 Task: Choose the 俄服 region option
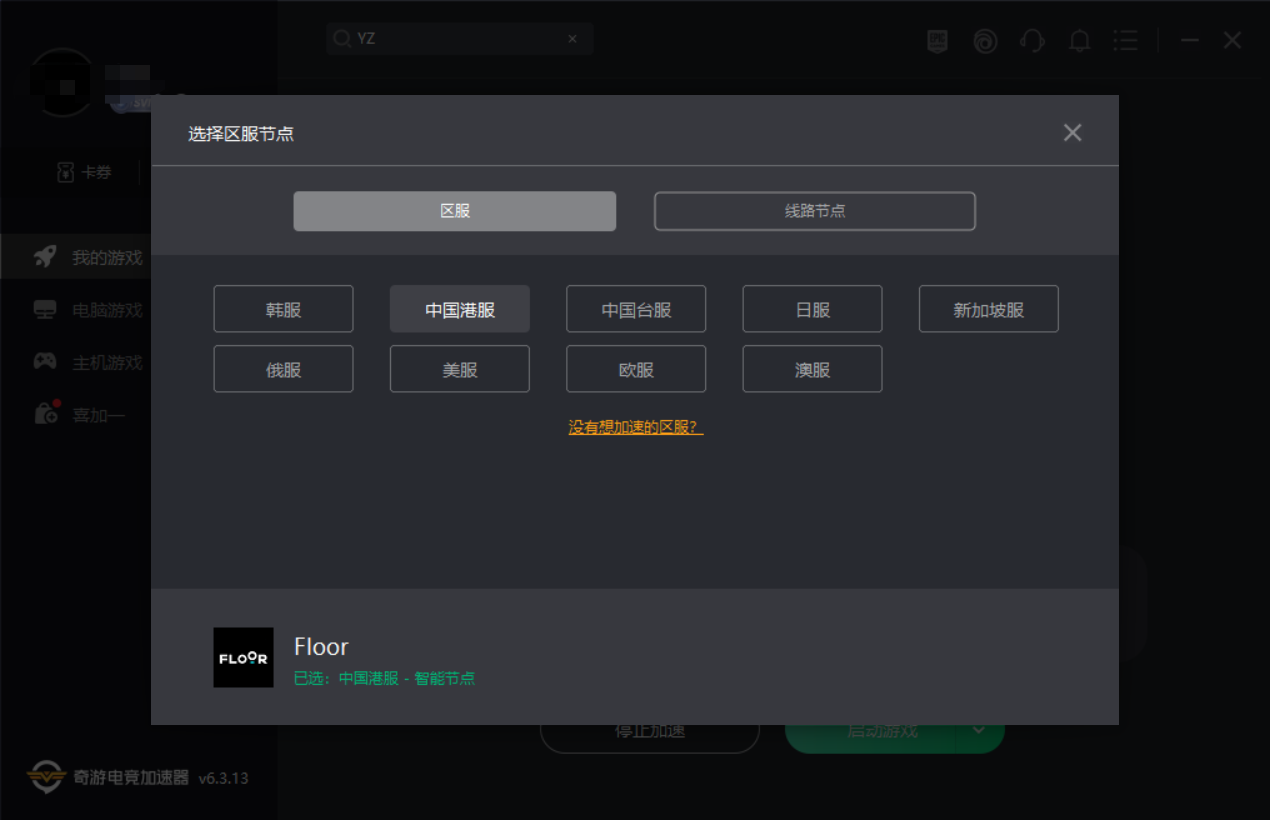[283, 369]
